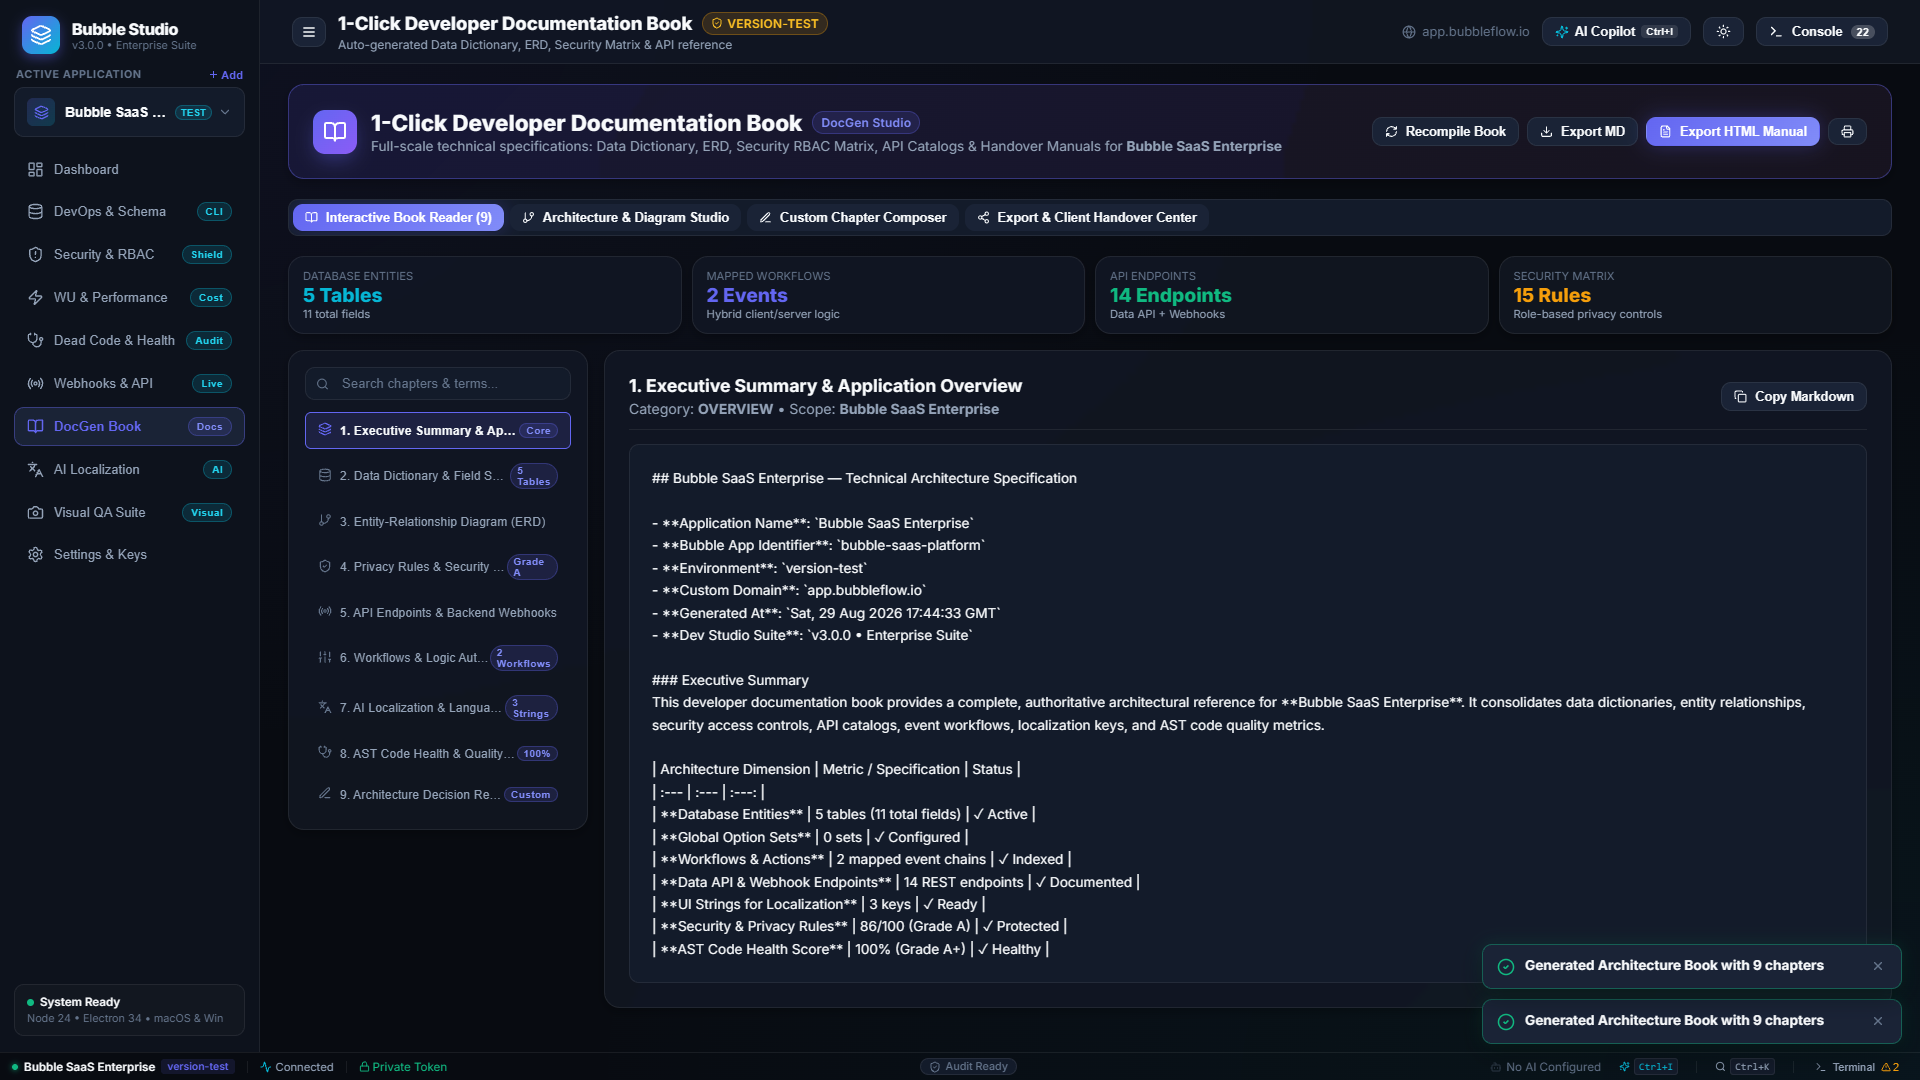Click the WU lightning bolt icon
Viewport: 1920px width, 1080px height.
[35, 298]
